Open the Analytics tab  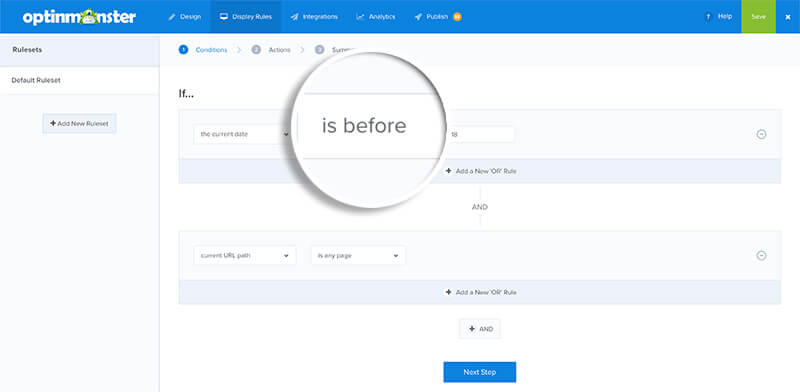coord(376,17)
